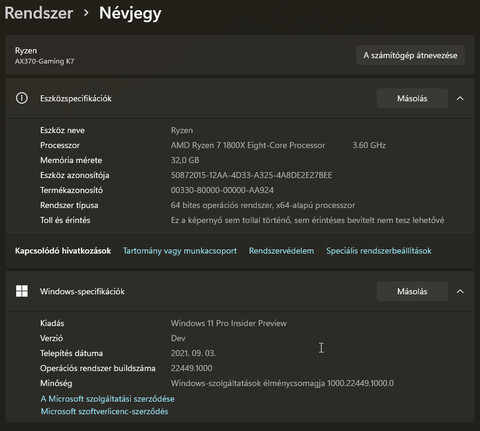Open Microsoft szoftverlicenc-szerződés link

click(104, 411)
